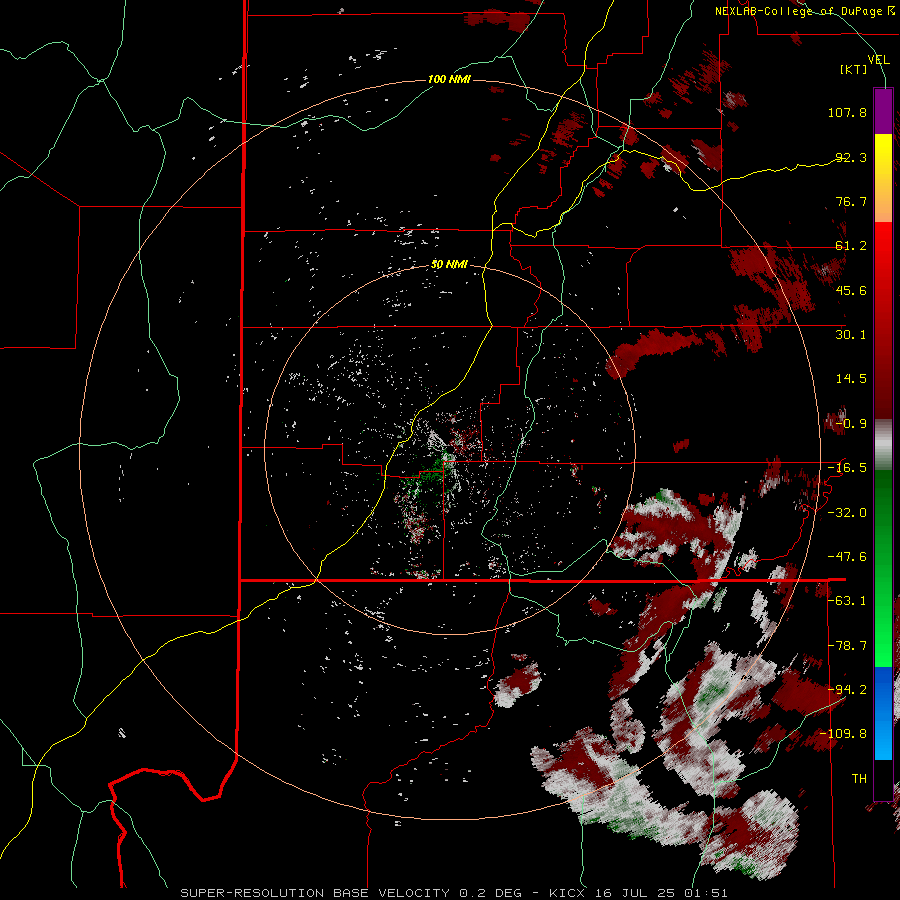Click the -78.7 legend value
Image resolution: width=900 pixels, height=900 pixels.
[847, 646]
